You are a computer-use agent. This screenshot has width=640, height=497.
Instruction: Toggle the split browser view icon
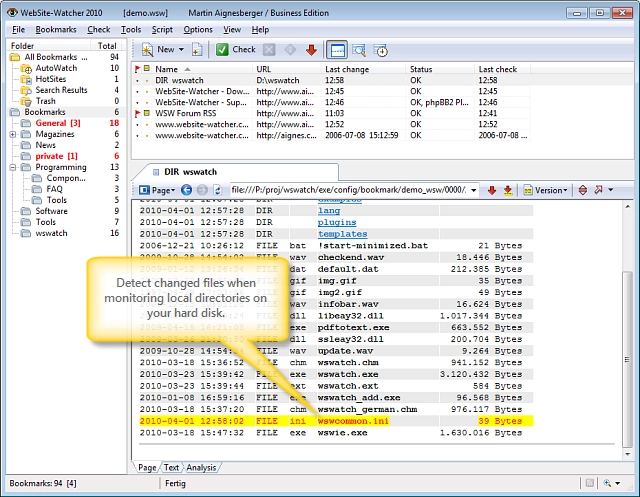(x=337, y=50)
